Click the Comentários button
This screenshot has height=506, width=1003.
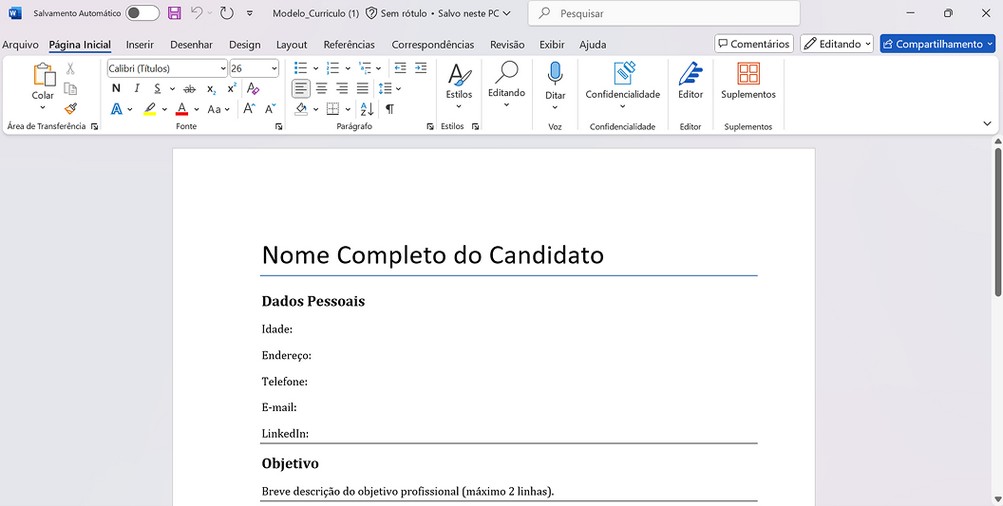(754, 44)
